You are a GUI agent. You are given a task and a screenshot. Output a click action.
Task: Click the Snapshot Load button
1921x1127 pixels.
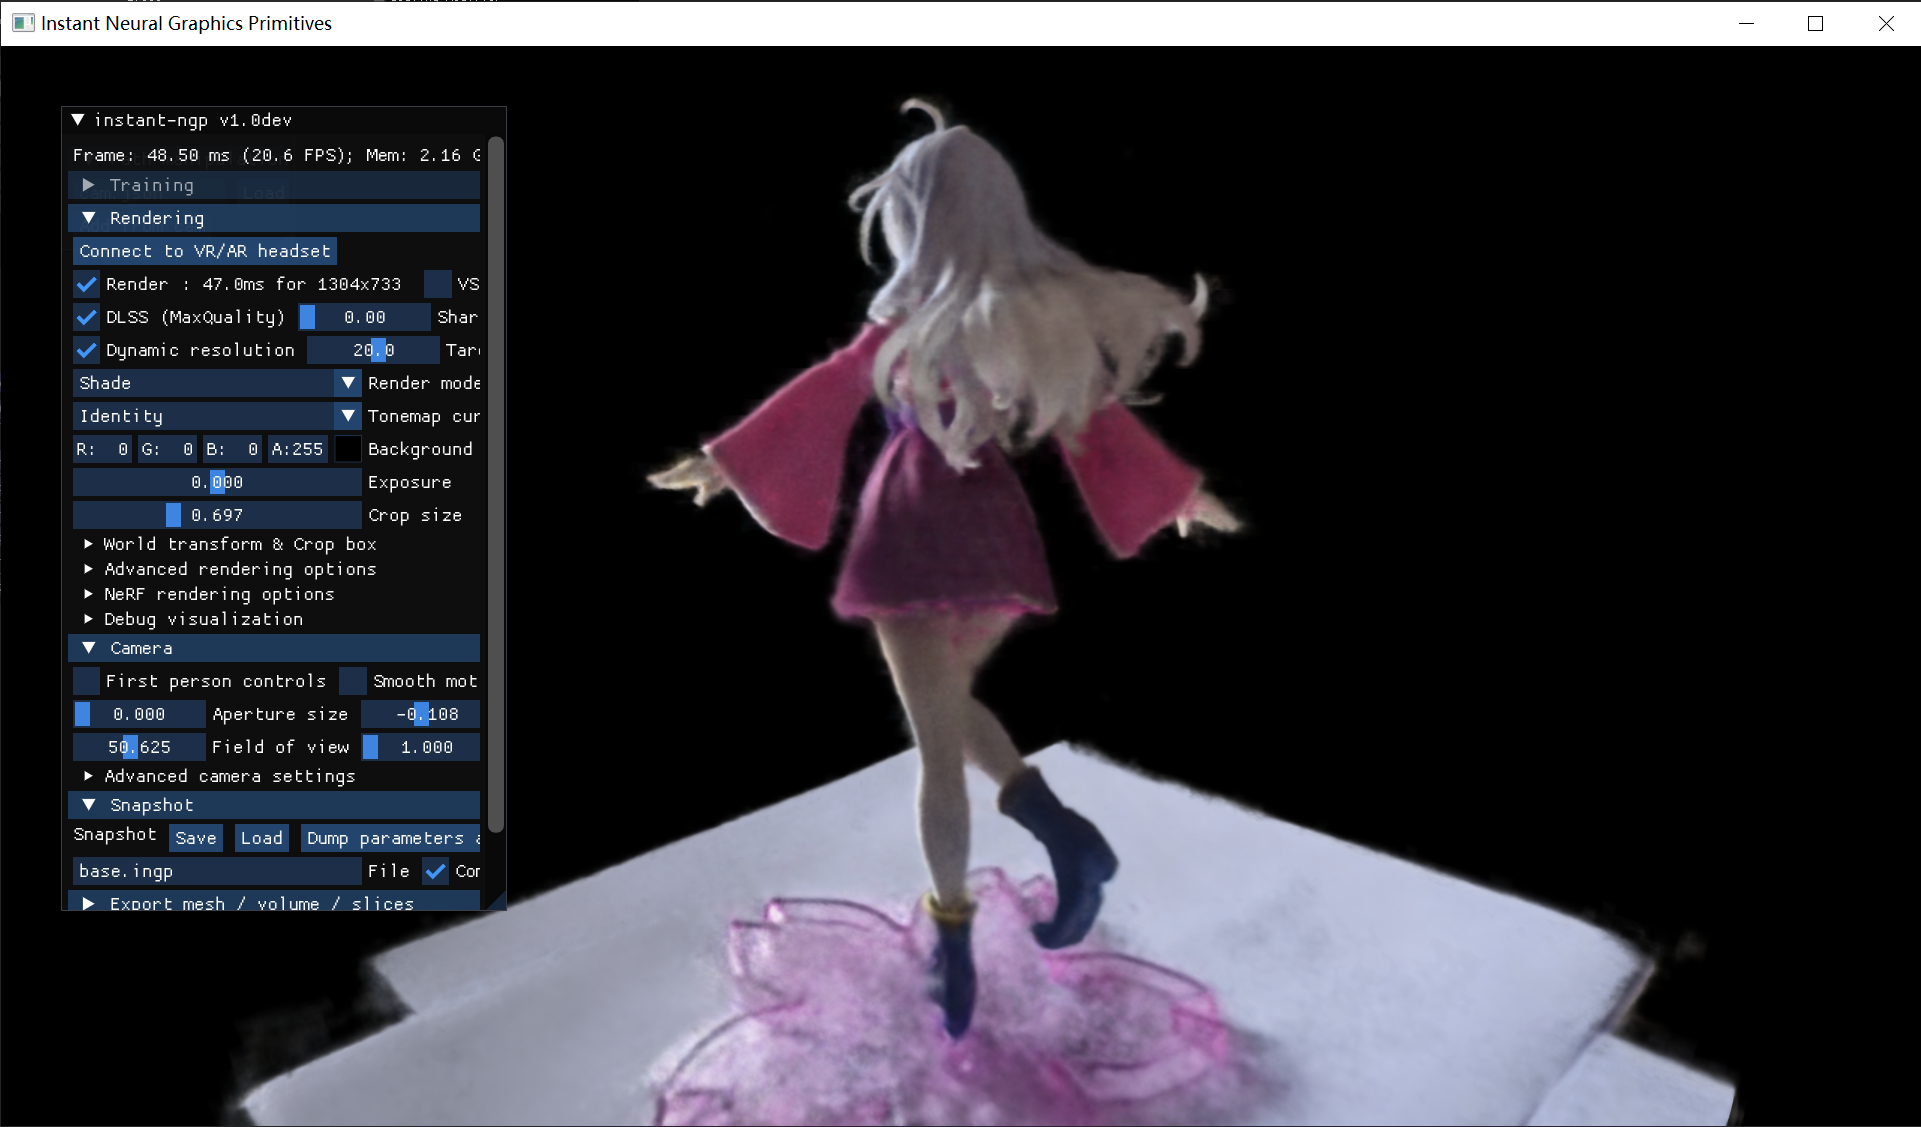(261, 838)
